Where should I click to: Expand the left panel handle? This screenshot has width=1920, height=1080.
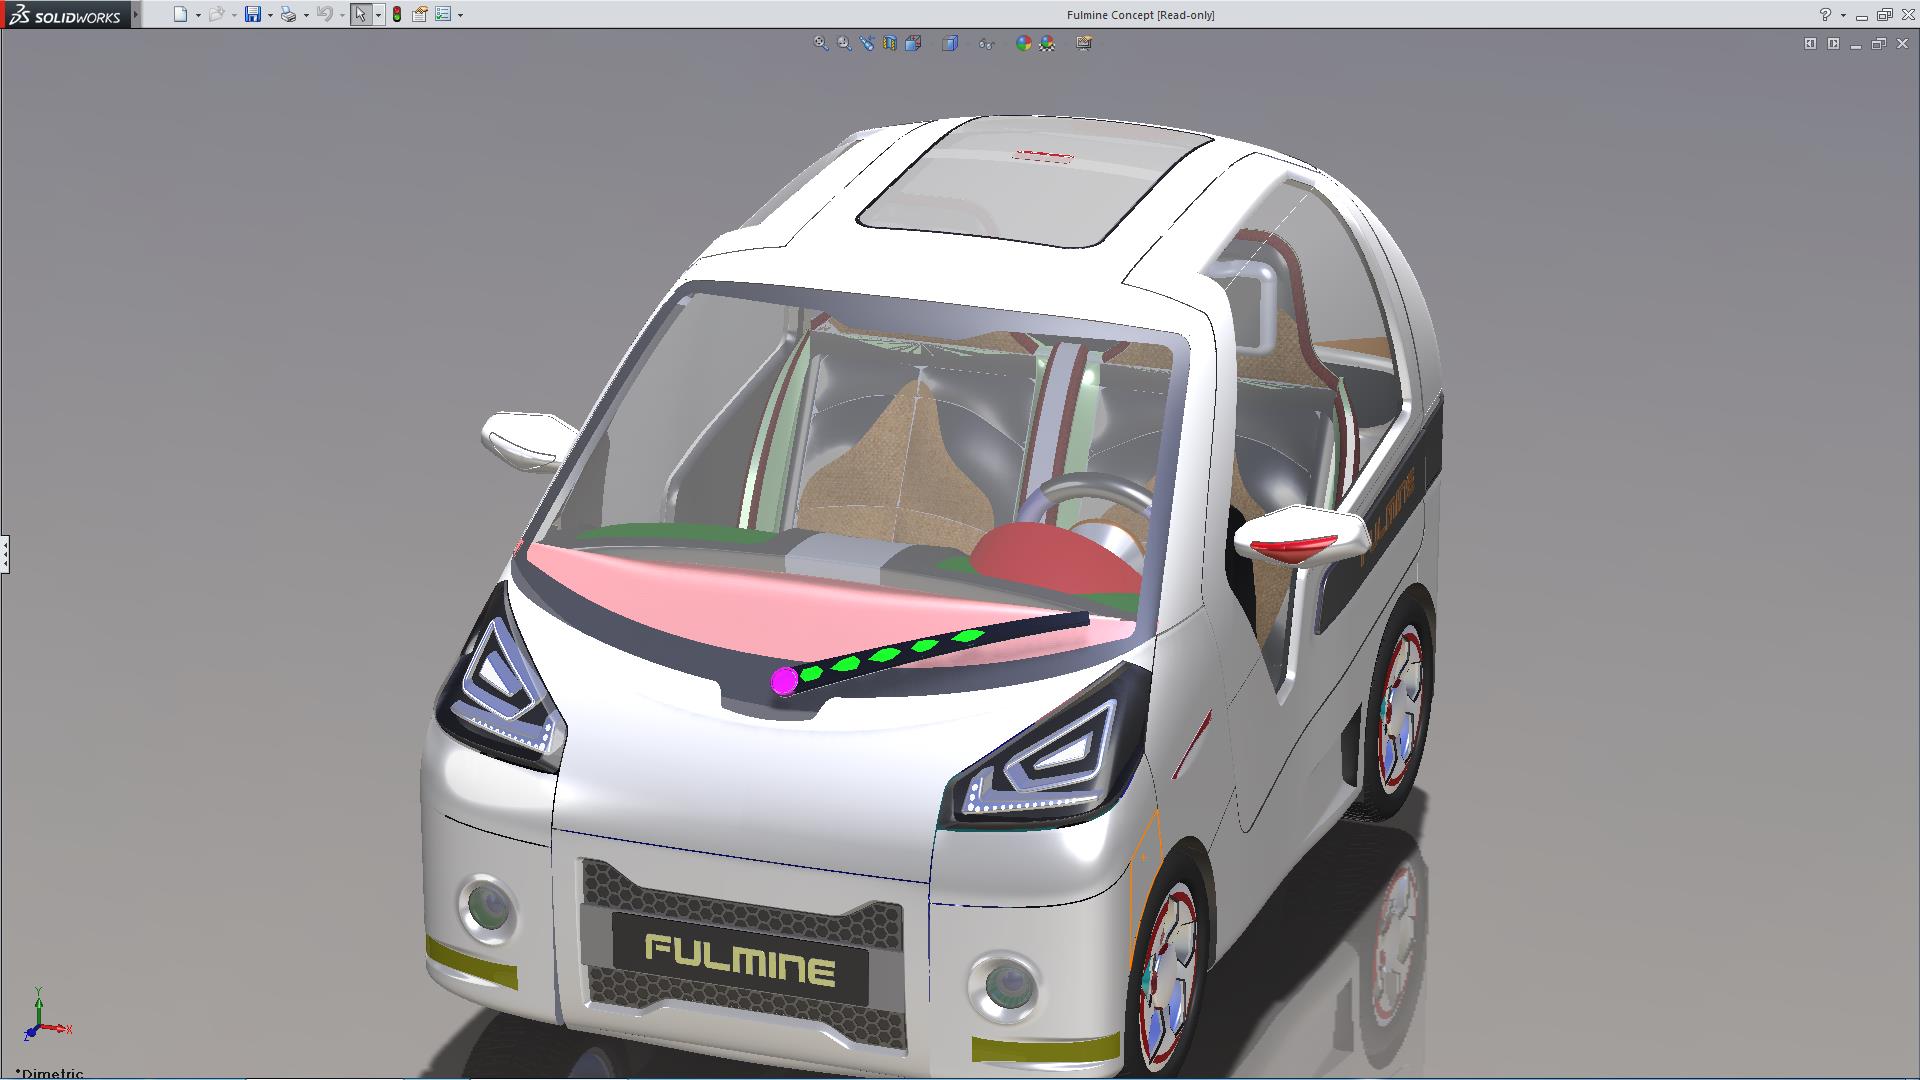[5, 553]
